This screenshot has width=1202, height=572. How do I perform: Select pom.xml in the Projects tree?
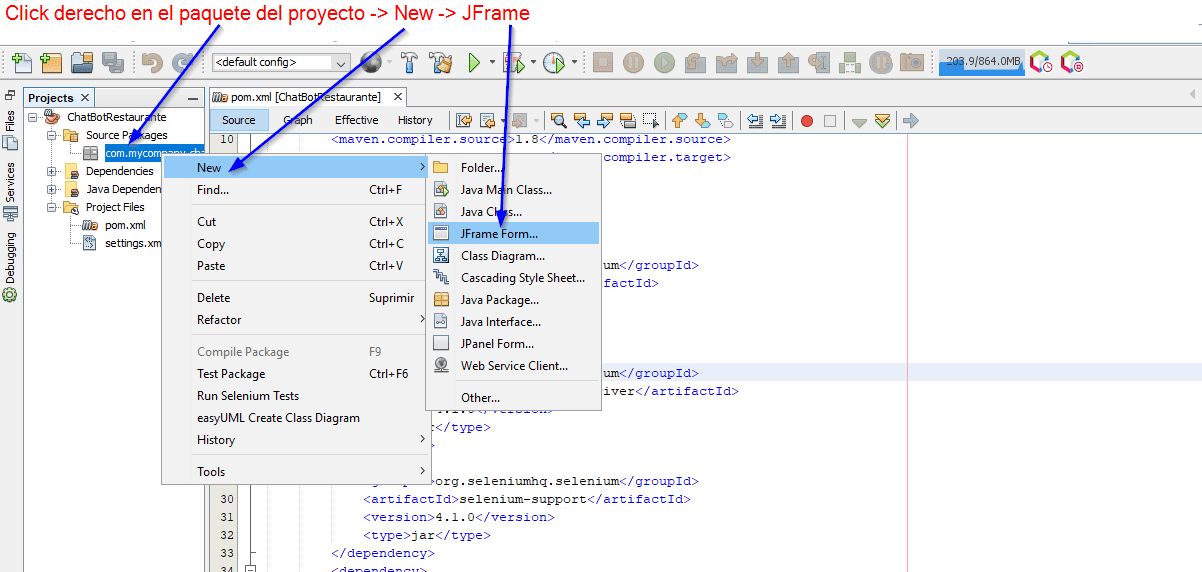pyautogui.click(x=125, y=225)
